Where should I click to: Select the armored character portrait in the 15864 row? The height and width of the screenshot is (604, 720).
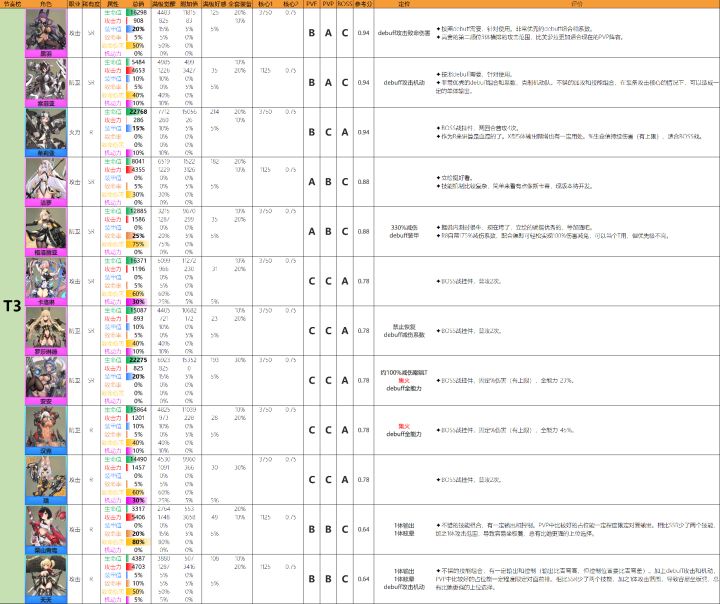click(x=46, y=426)
